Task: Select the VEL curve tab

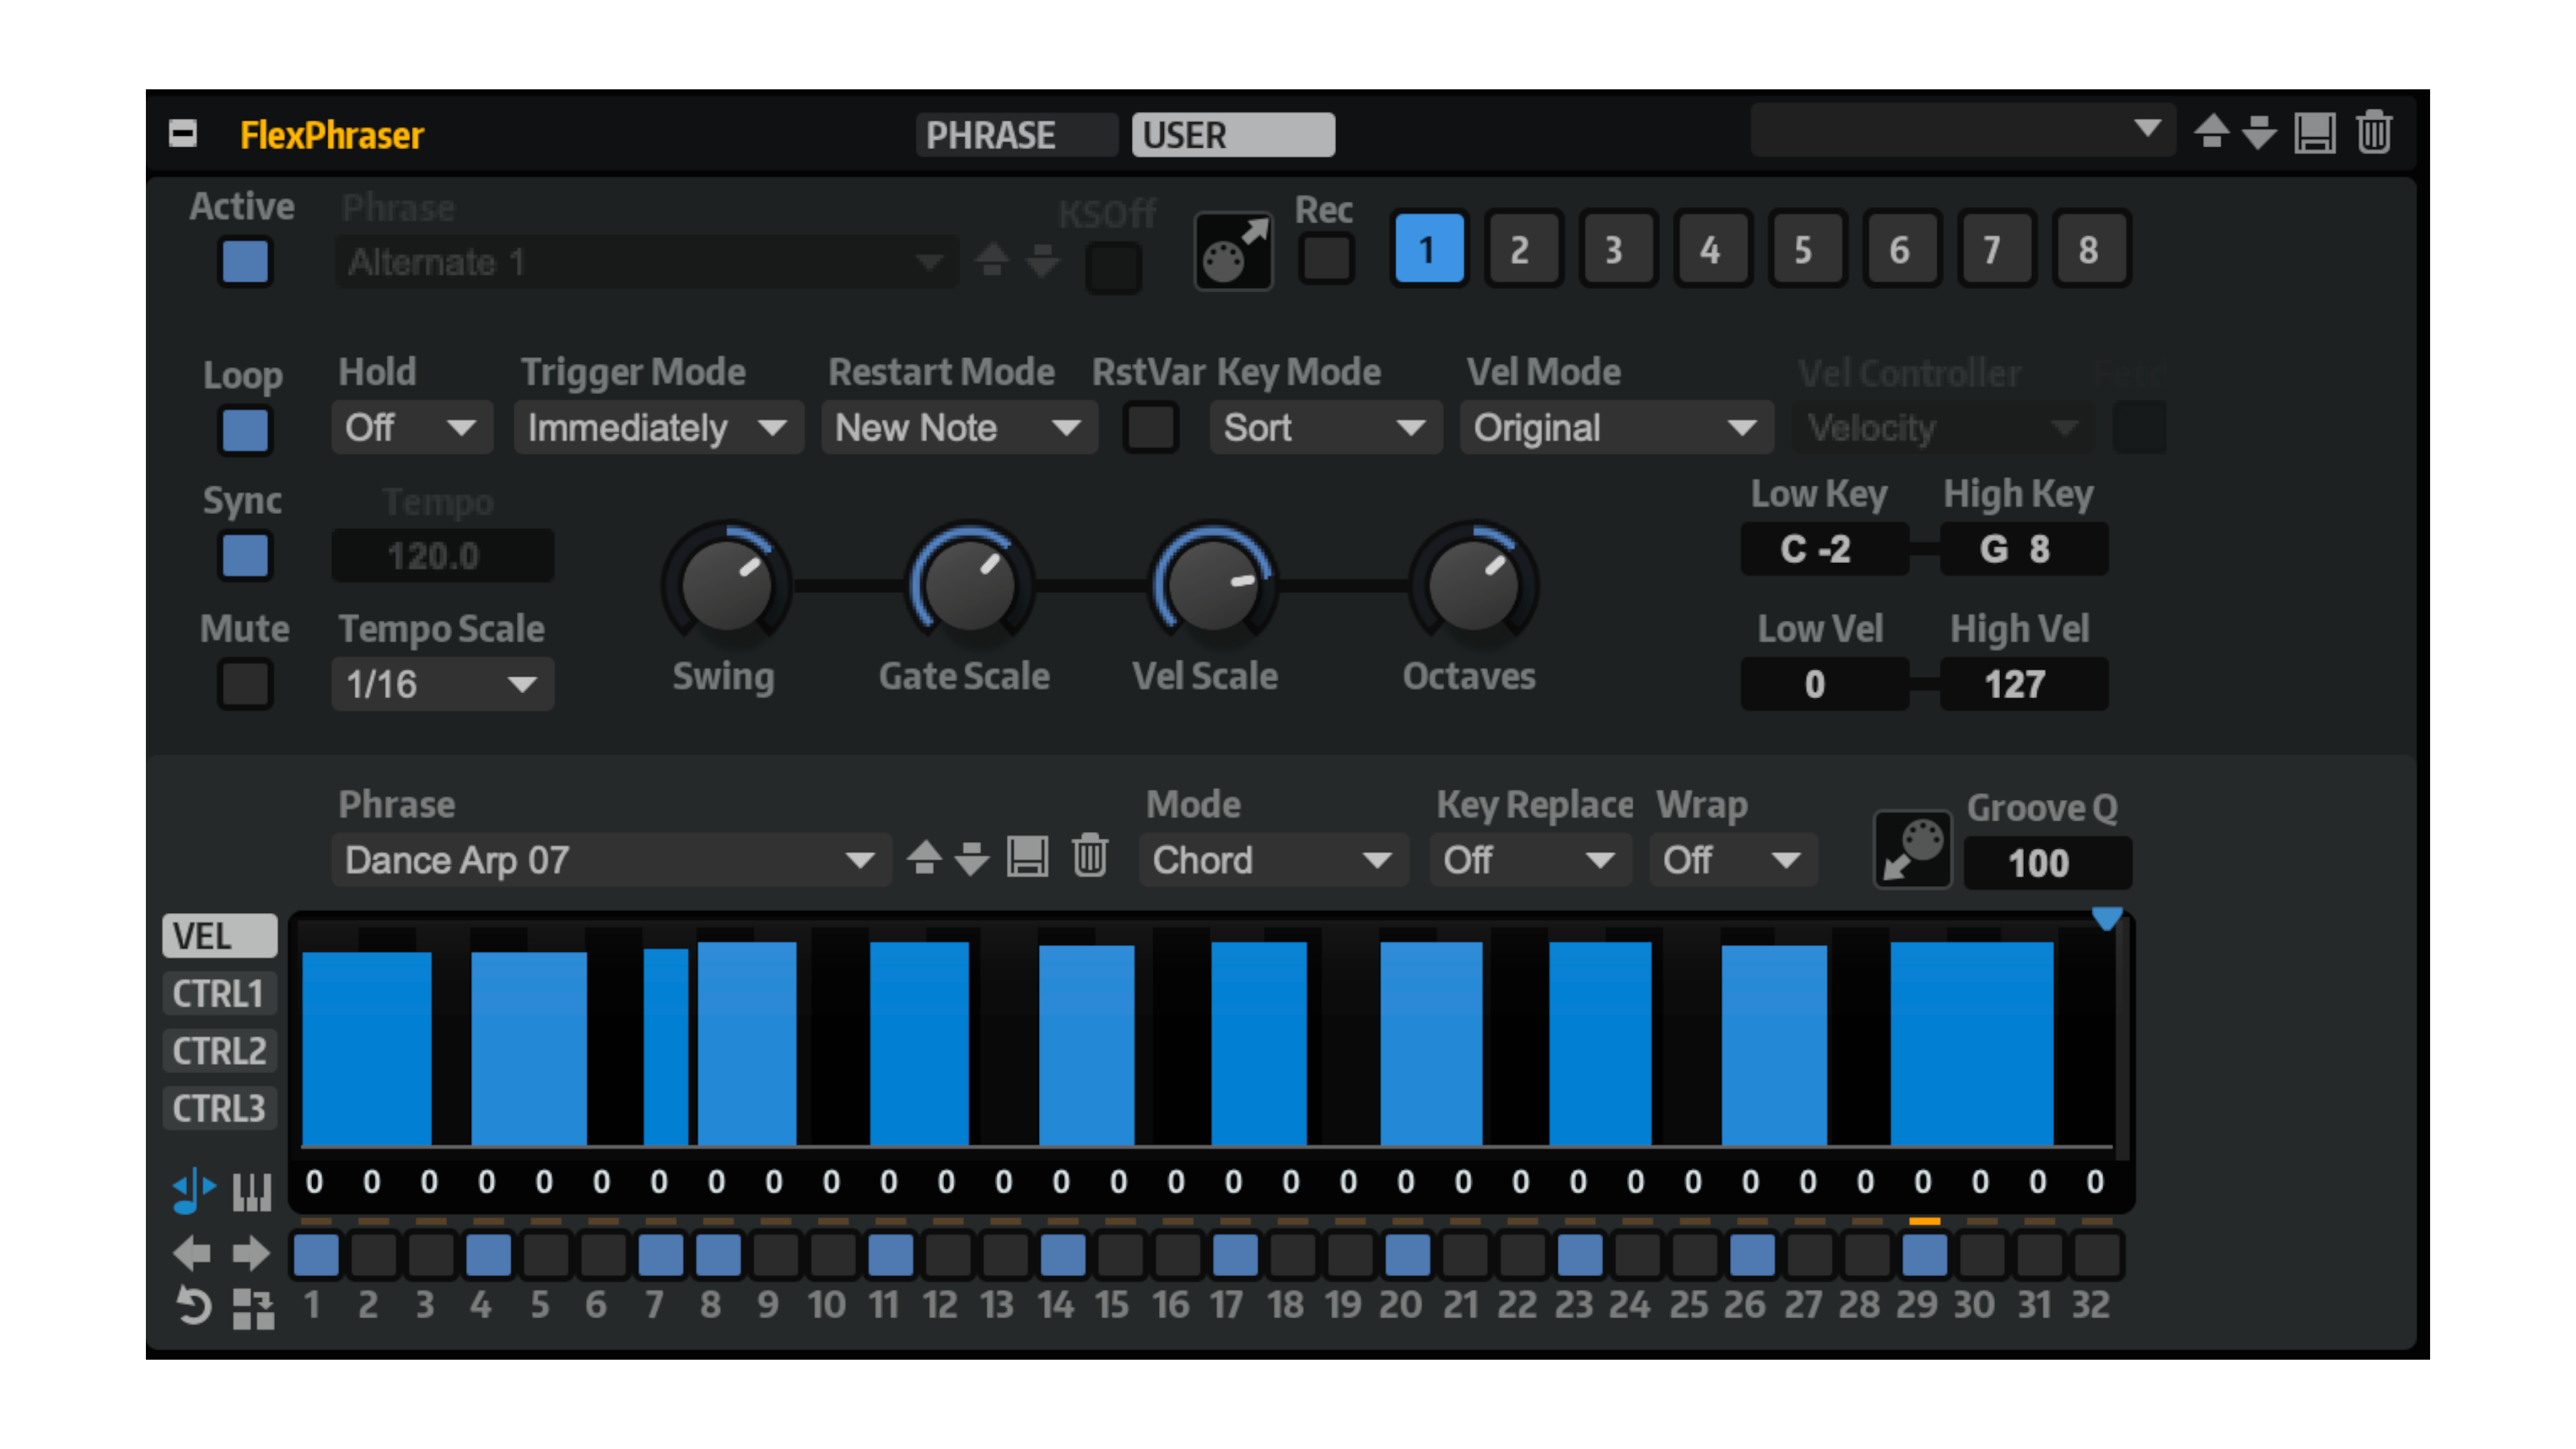Action: click(219, 936)
